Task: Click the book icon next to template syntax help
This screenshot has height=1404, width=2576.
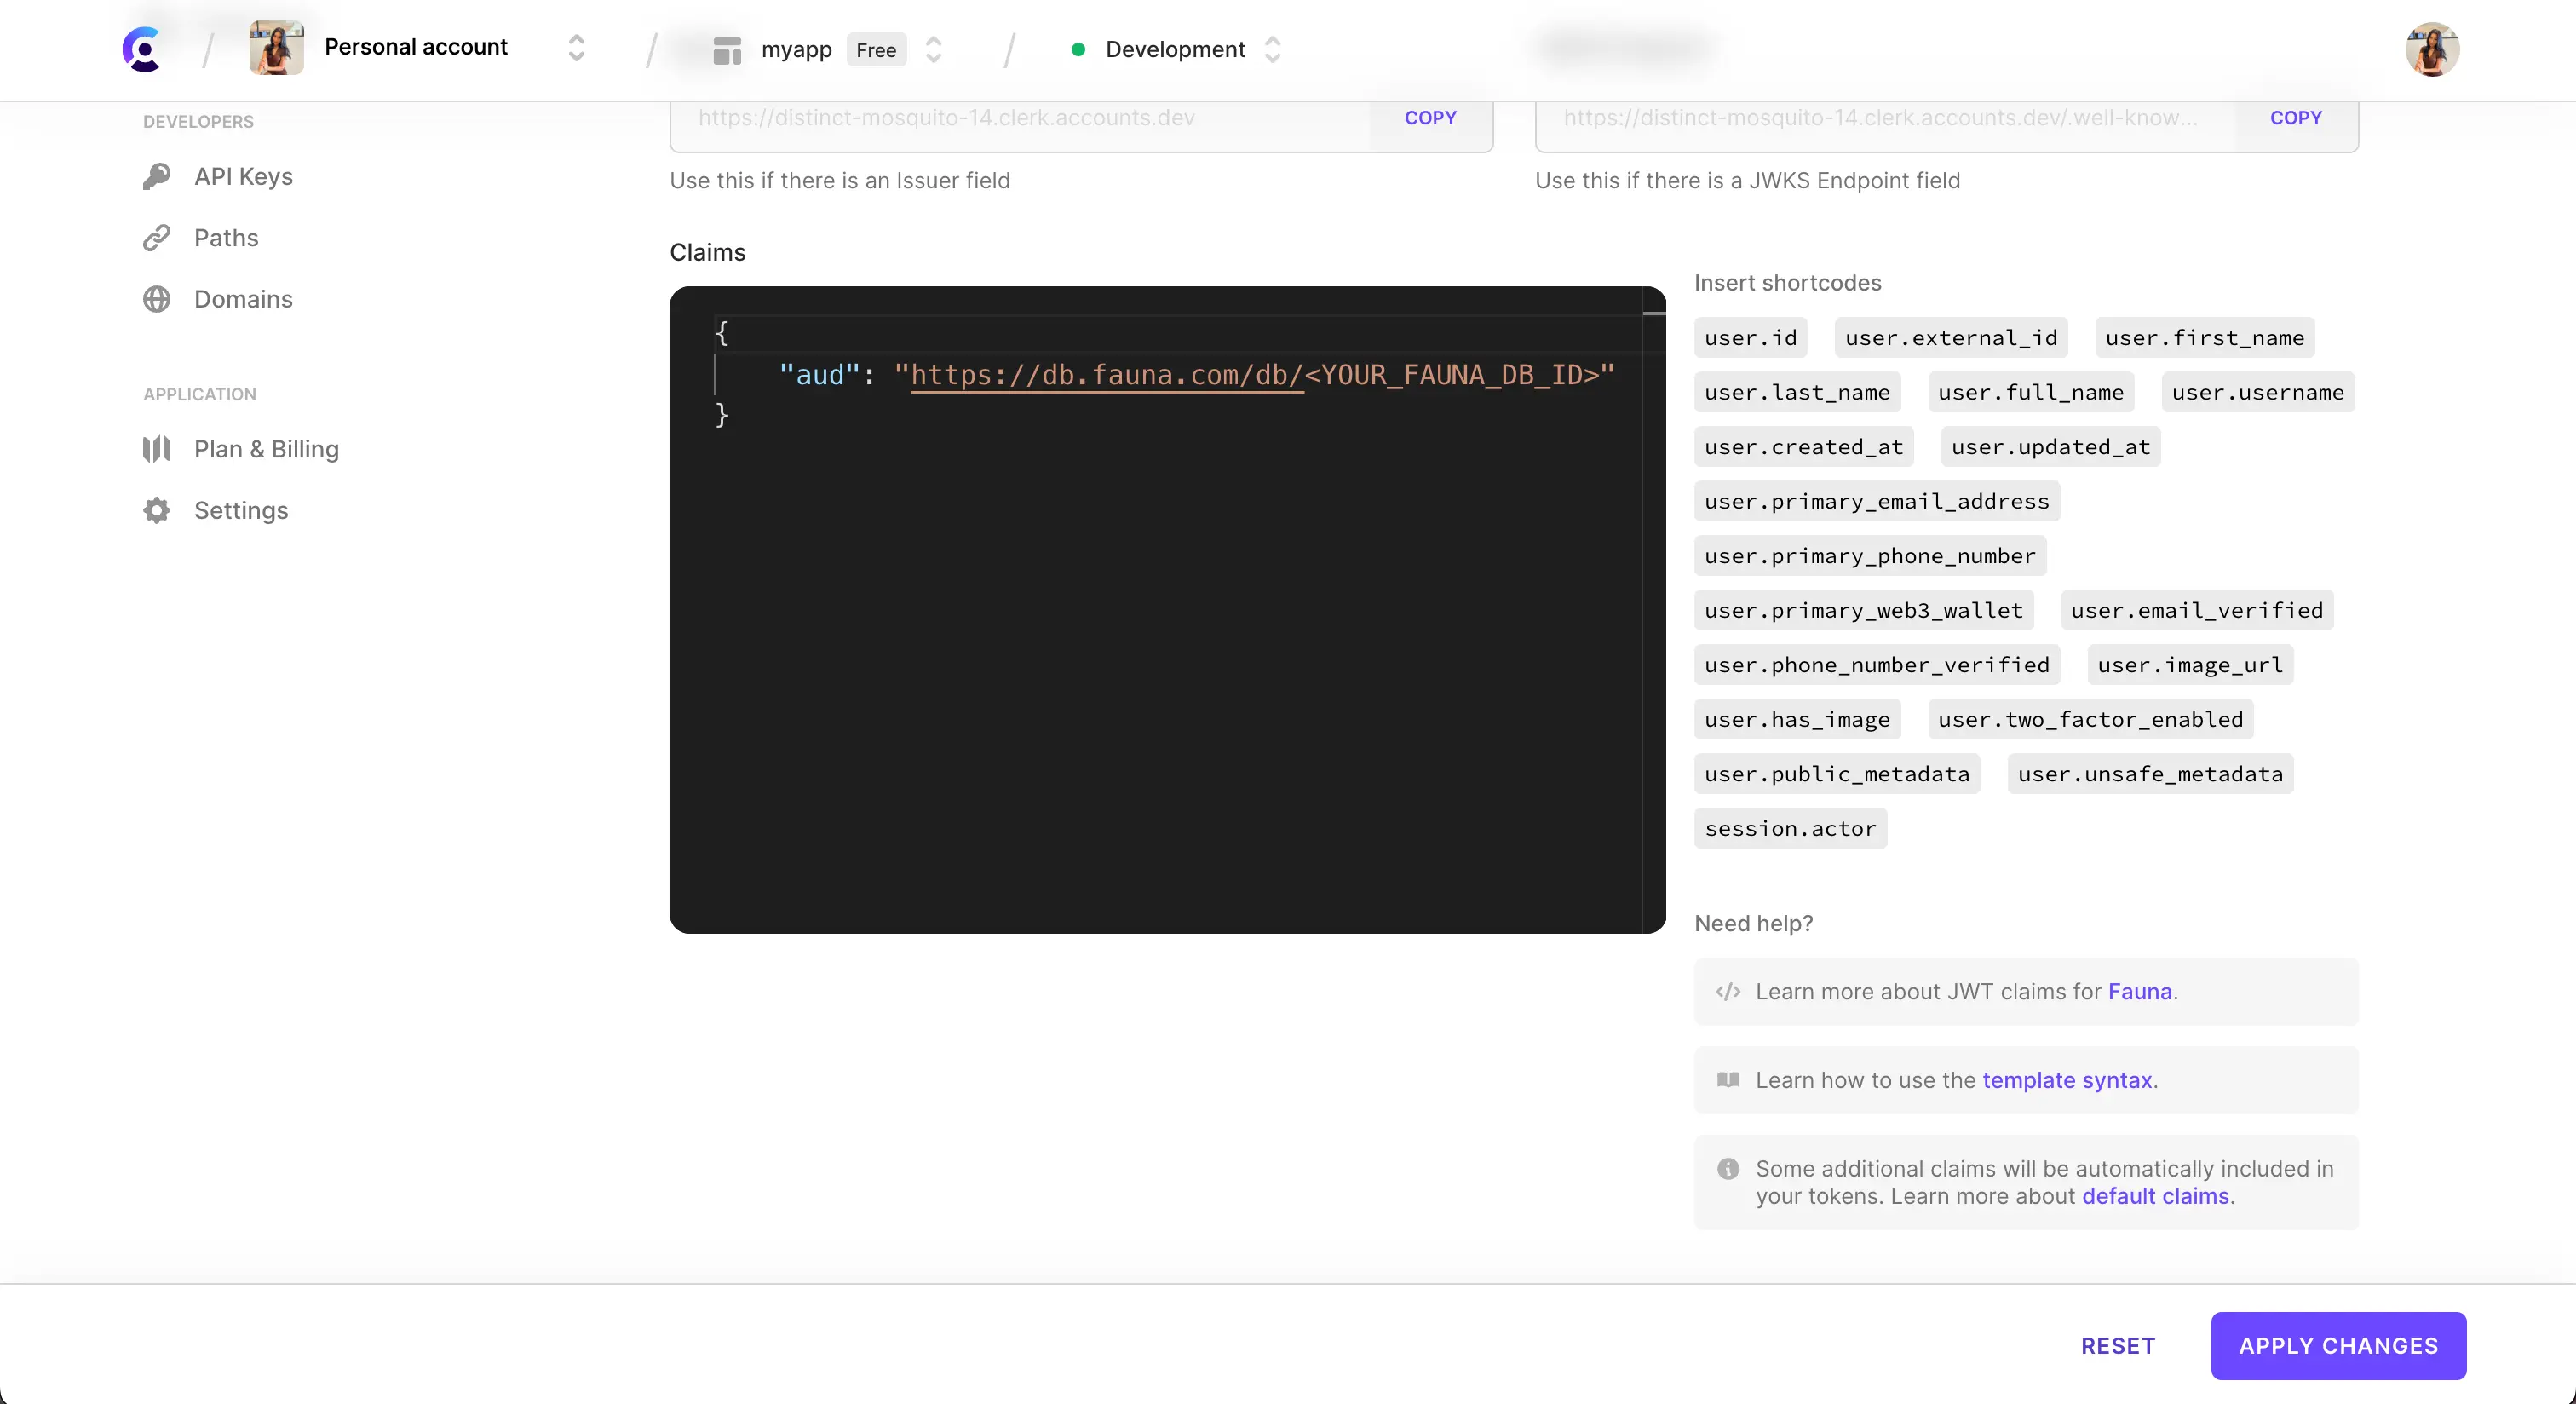Action: tap(1728, 1081)
